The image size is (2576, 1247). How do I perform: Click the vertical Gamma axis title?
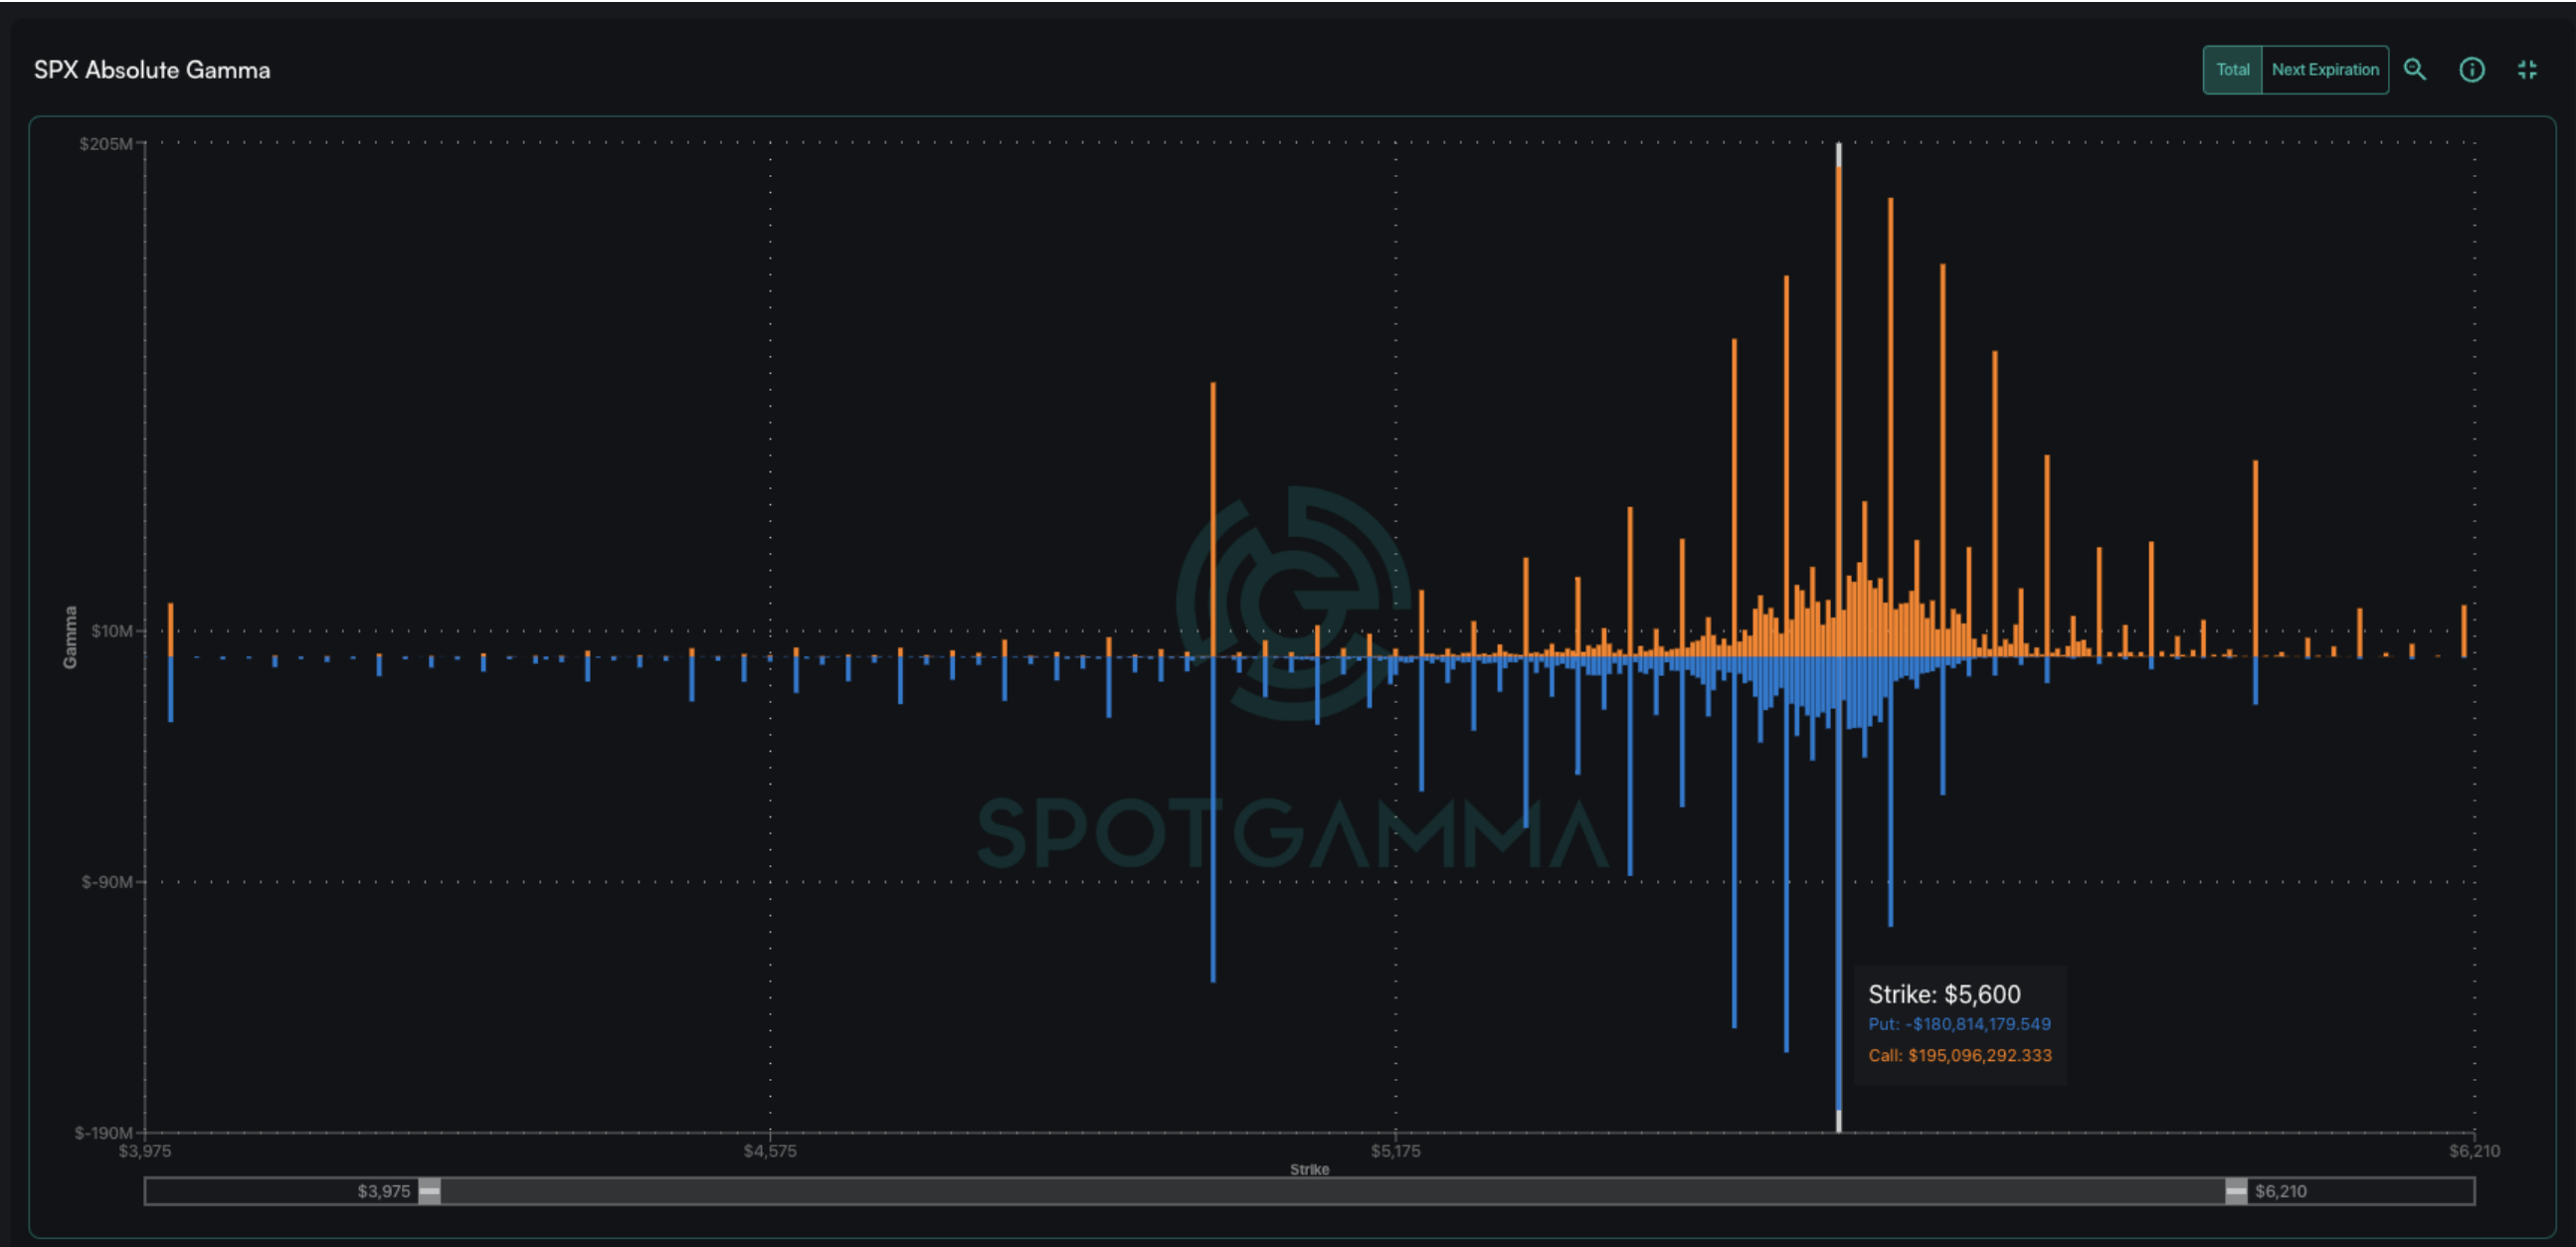click(70, 637)
